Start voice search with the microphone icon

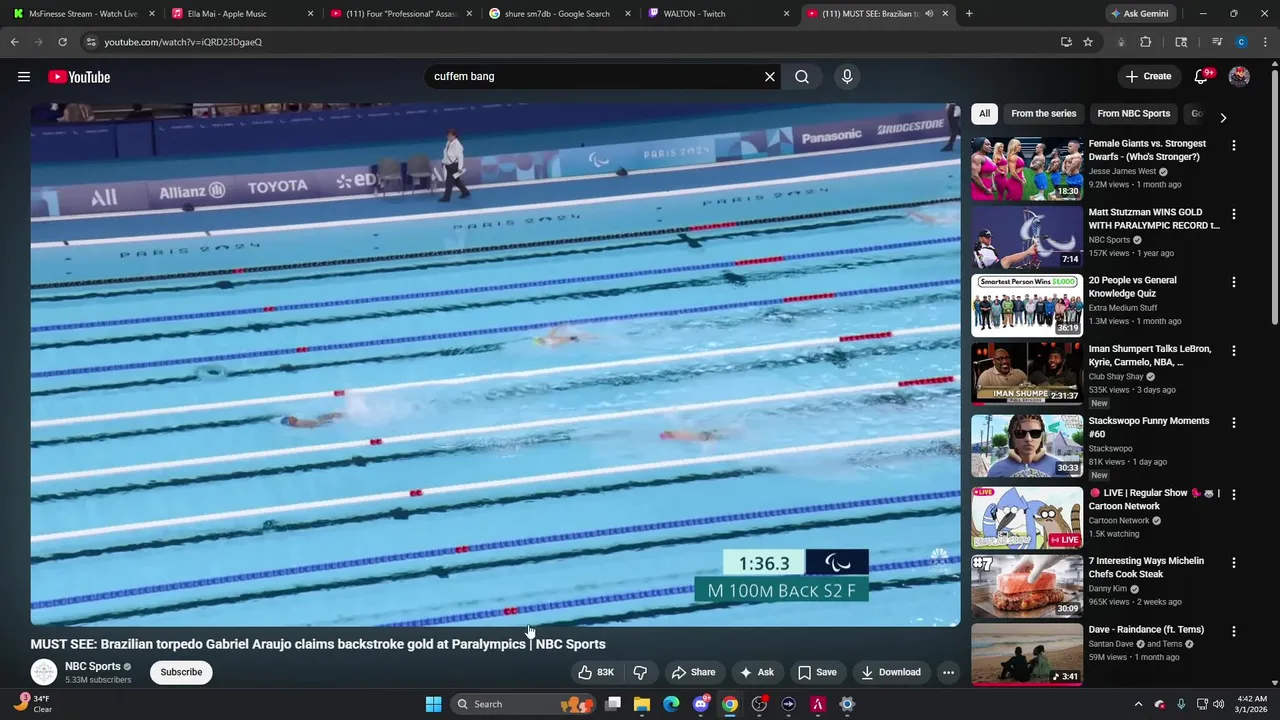tap(847, 76)
